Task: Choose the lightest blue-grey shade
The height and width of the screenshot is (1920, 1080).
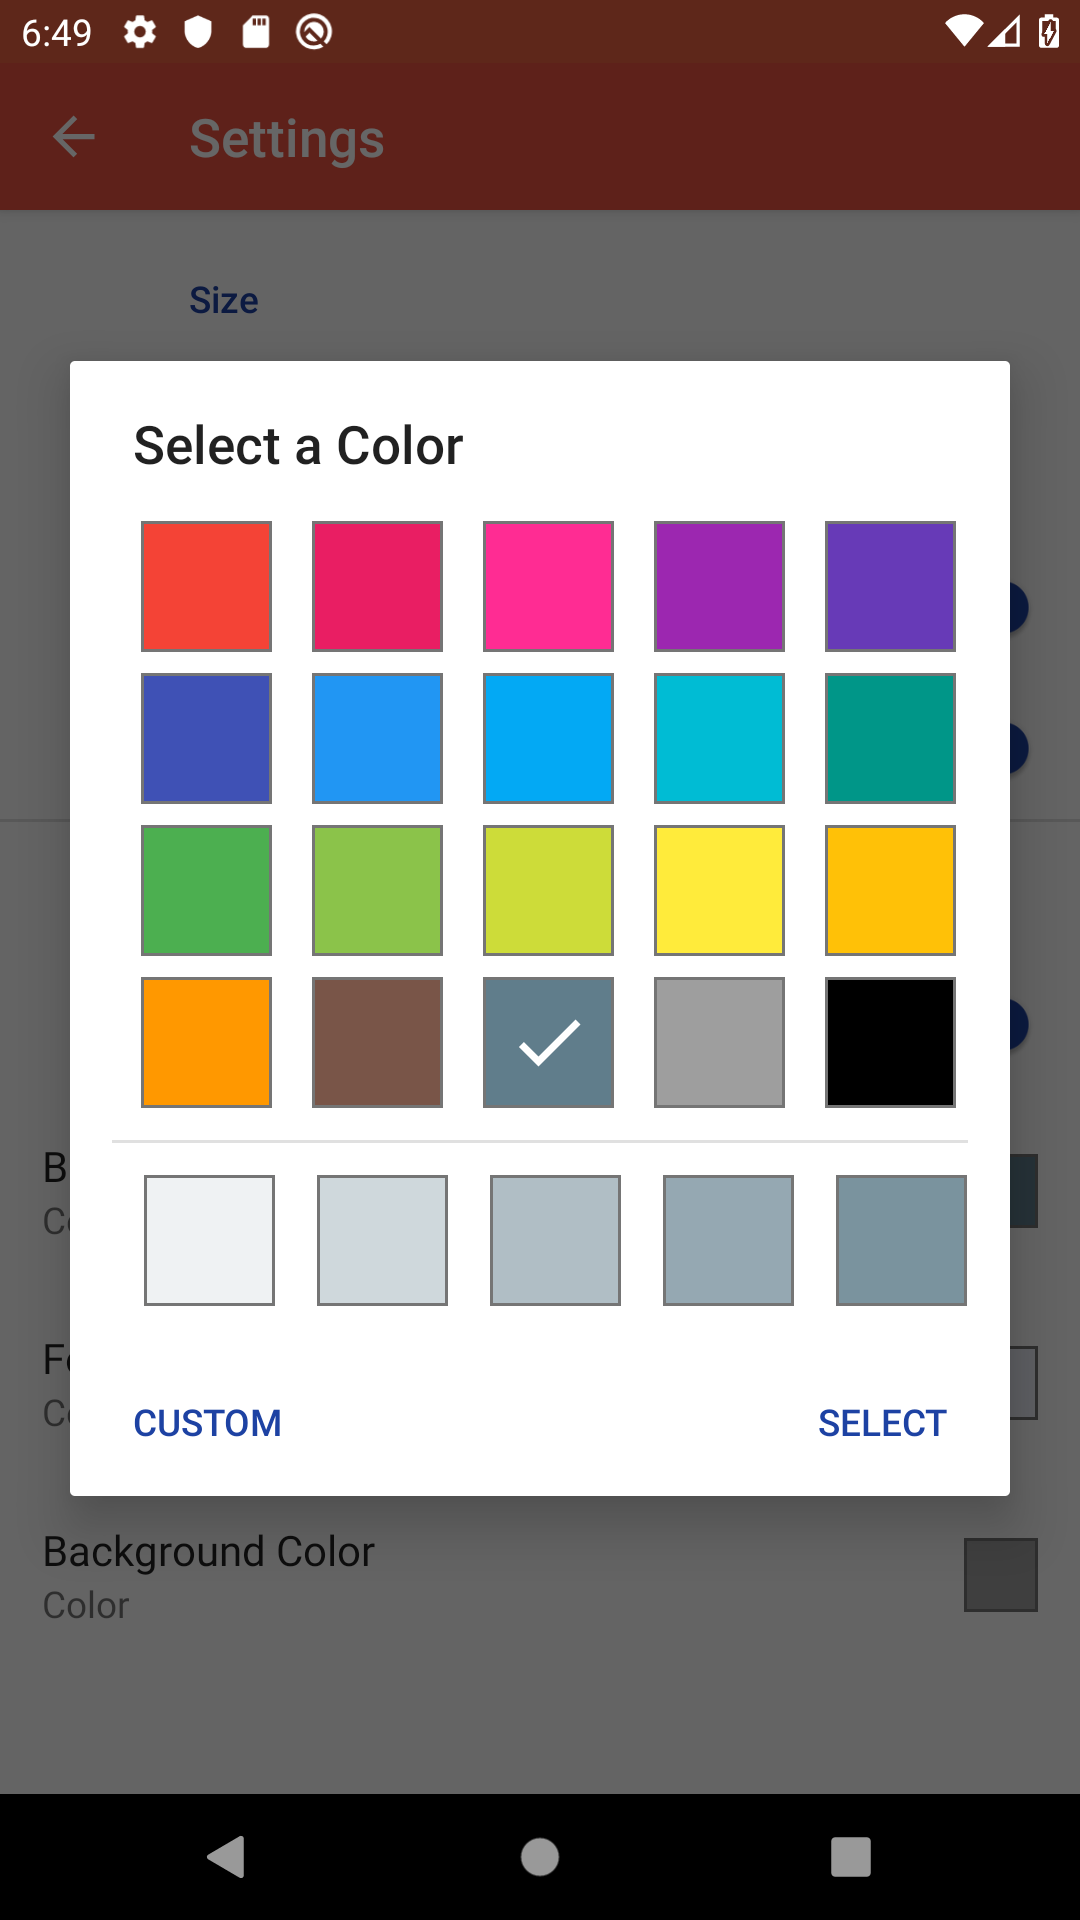Action: tap(209, 1240)
